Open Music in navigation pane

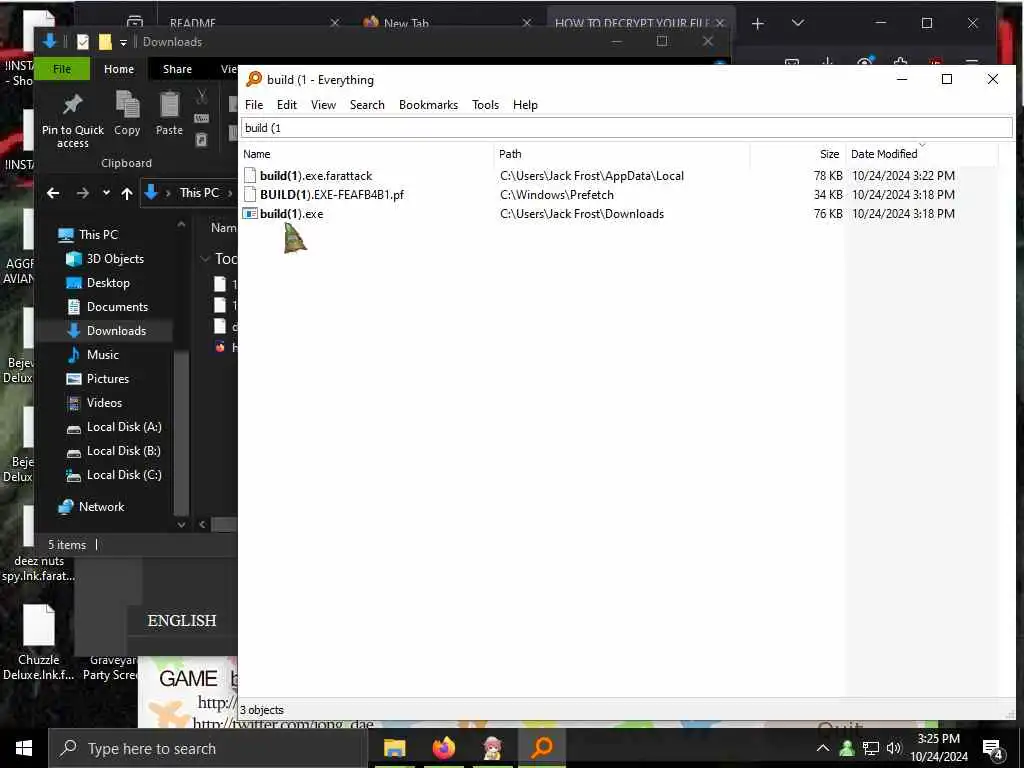tap(103, 355)
